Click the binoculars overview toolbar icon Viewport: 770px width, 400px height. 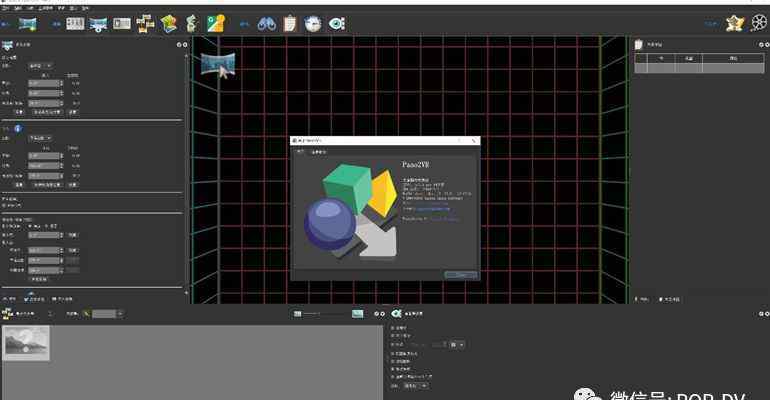tap(267, 24)
